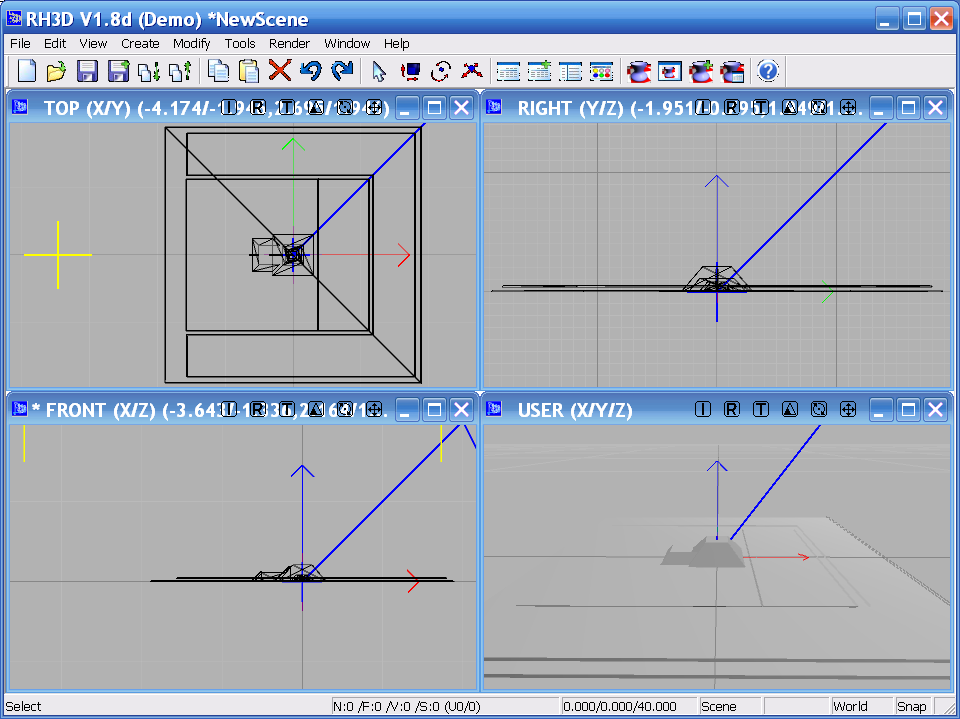This screenshot has height=719, width=960.
Task: Click the red X delete icon
Action: pyautogui.click(x=280, y=71)
